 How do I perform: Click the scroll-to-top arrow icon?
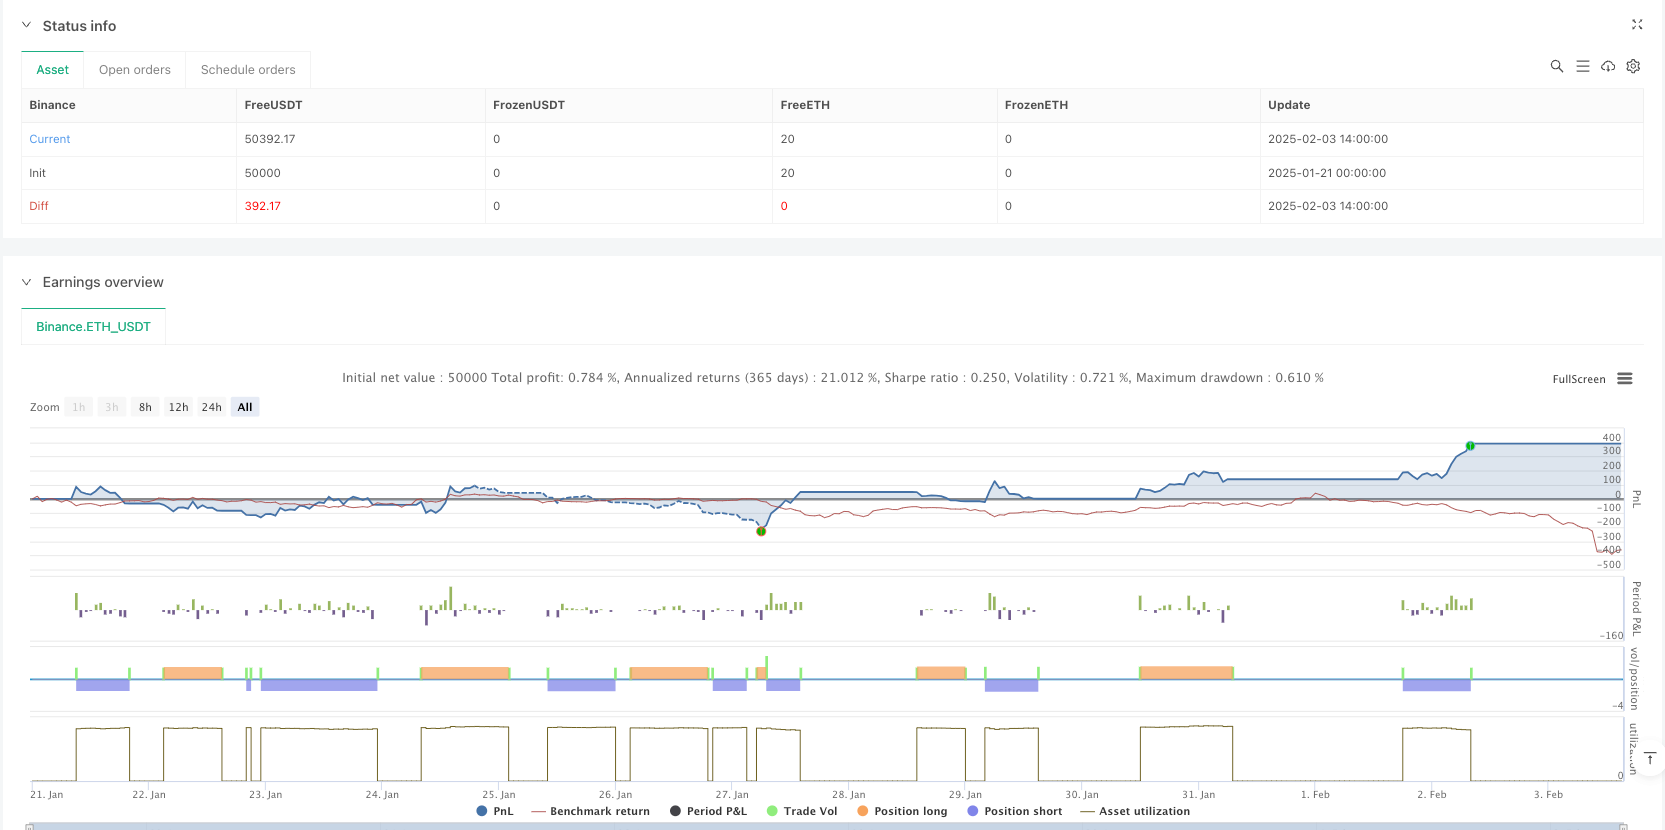[1650, 759]
